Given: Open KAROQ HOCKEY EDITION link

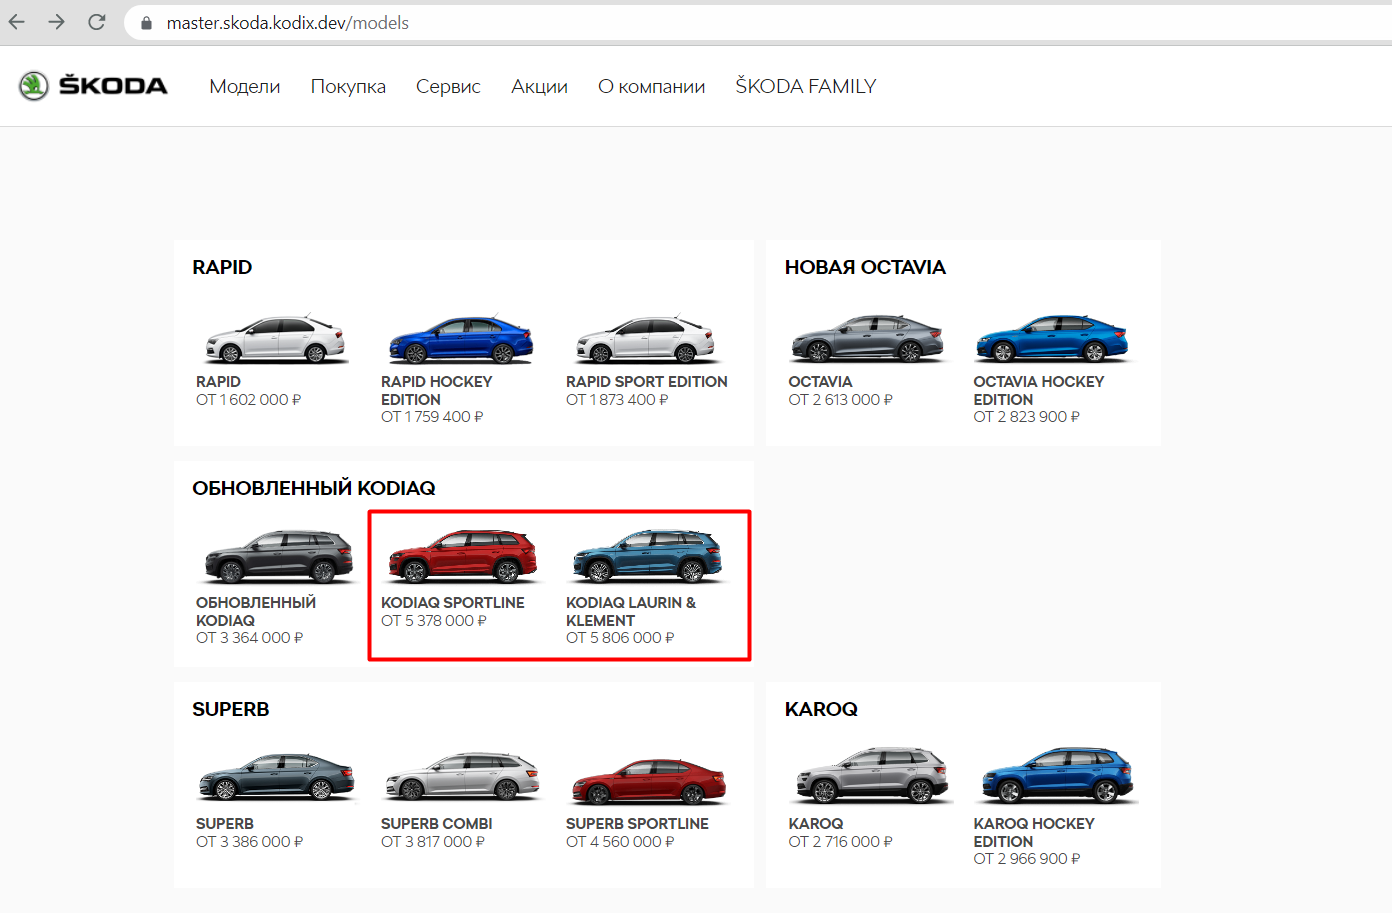Looking at the screenshot, I should pyautogui.click(x=1034, y=832).
